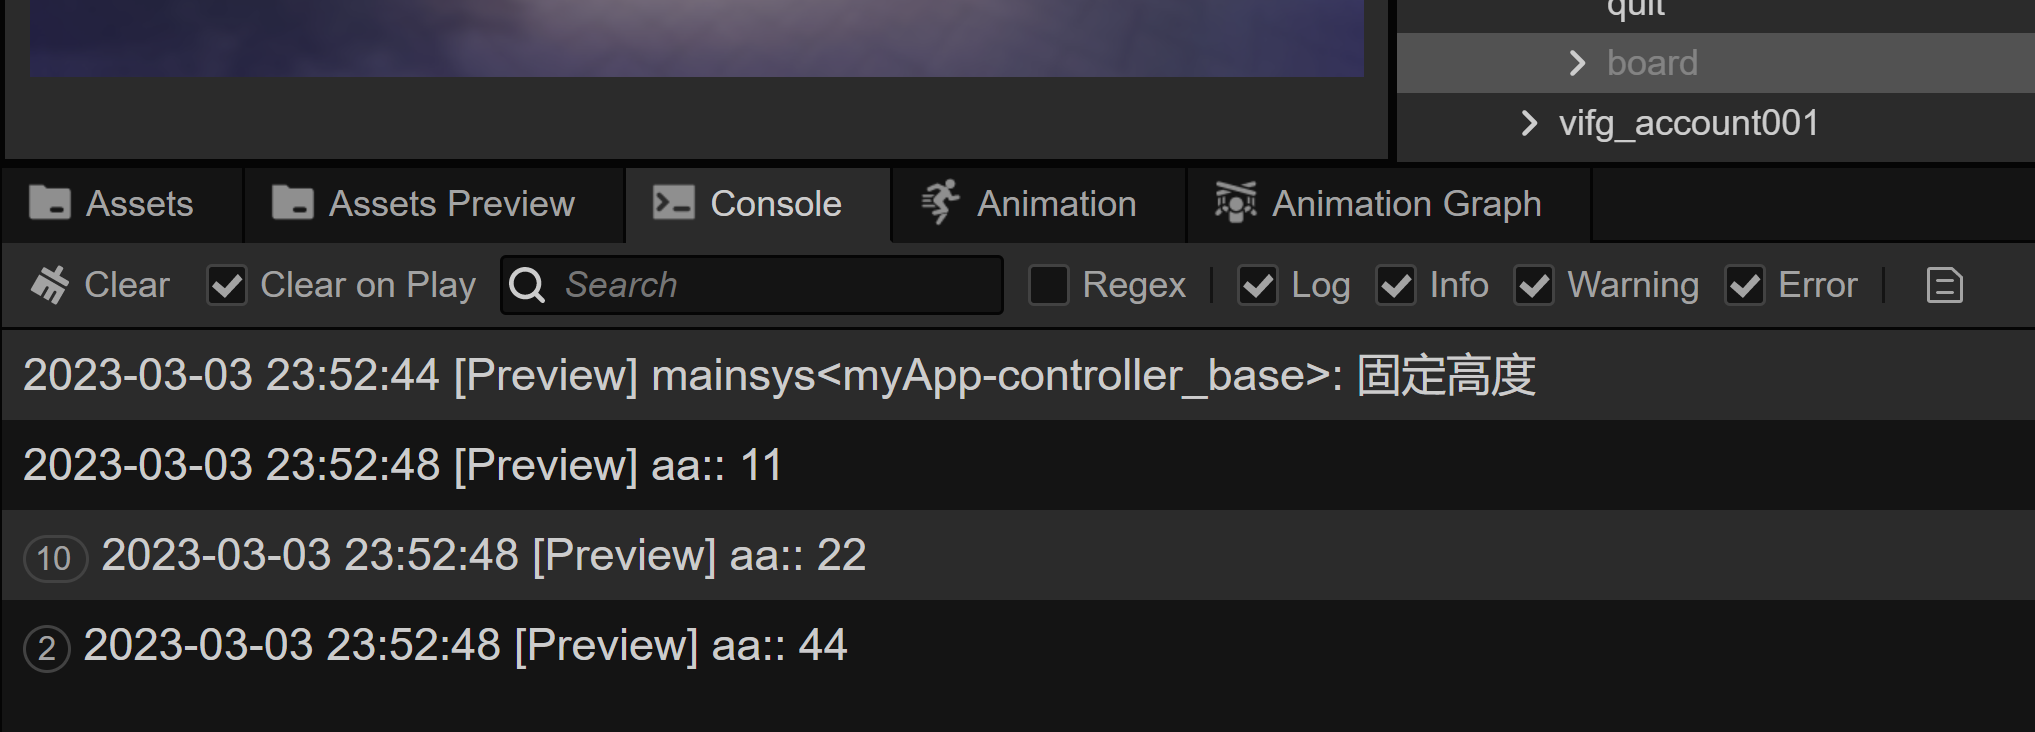The image size is (2035, 732).
Task: Toggle the Clear on Play checkbox
Action: [x=227, y=286]
